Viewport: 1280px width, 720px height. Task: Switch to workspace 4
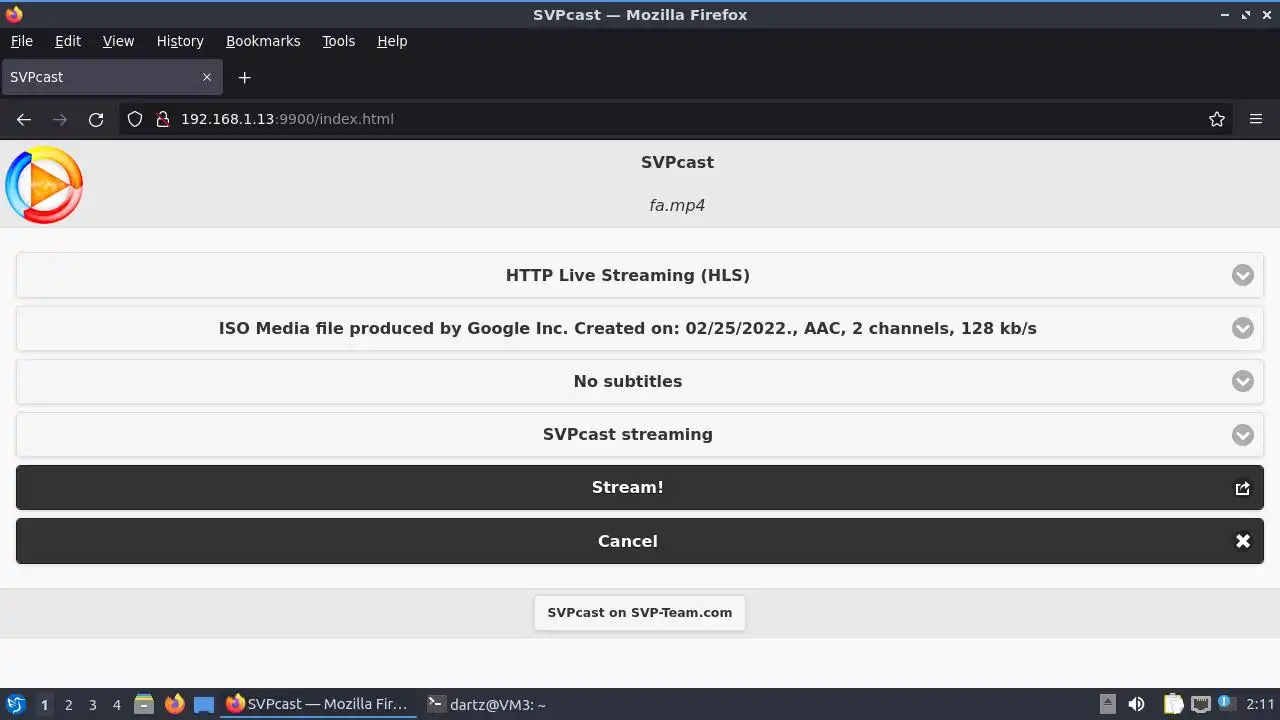coord(116,705)
